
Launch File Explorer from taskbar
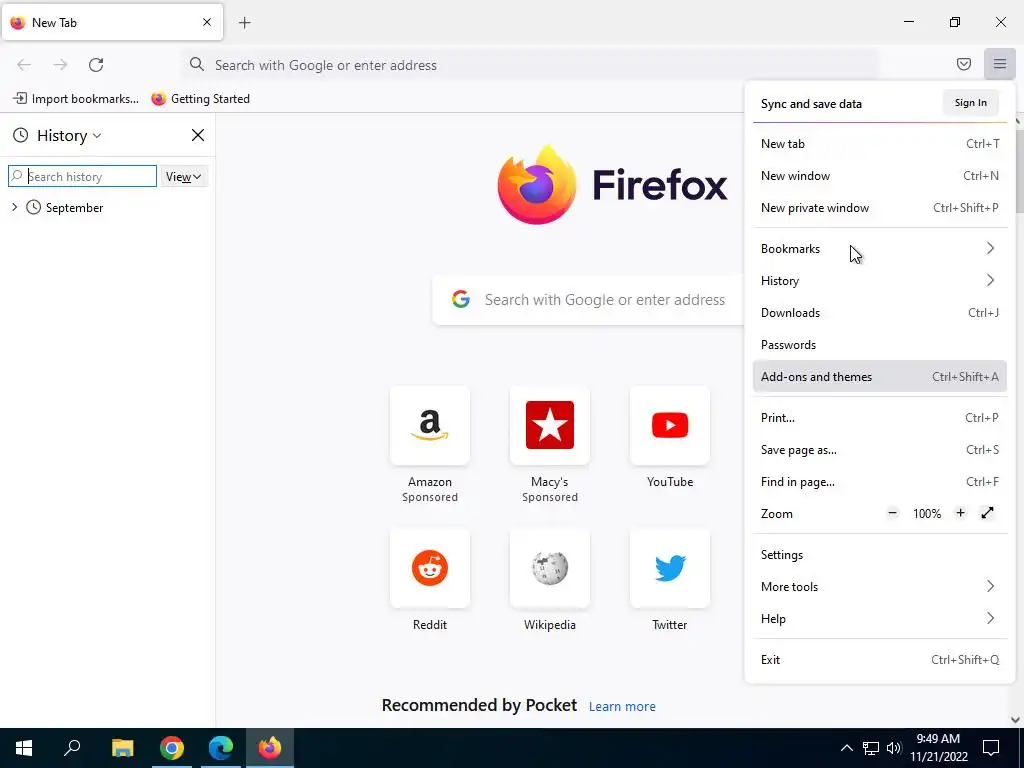(122, 748)
